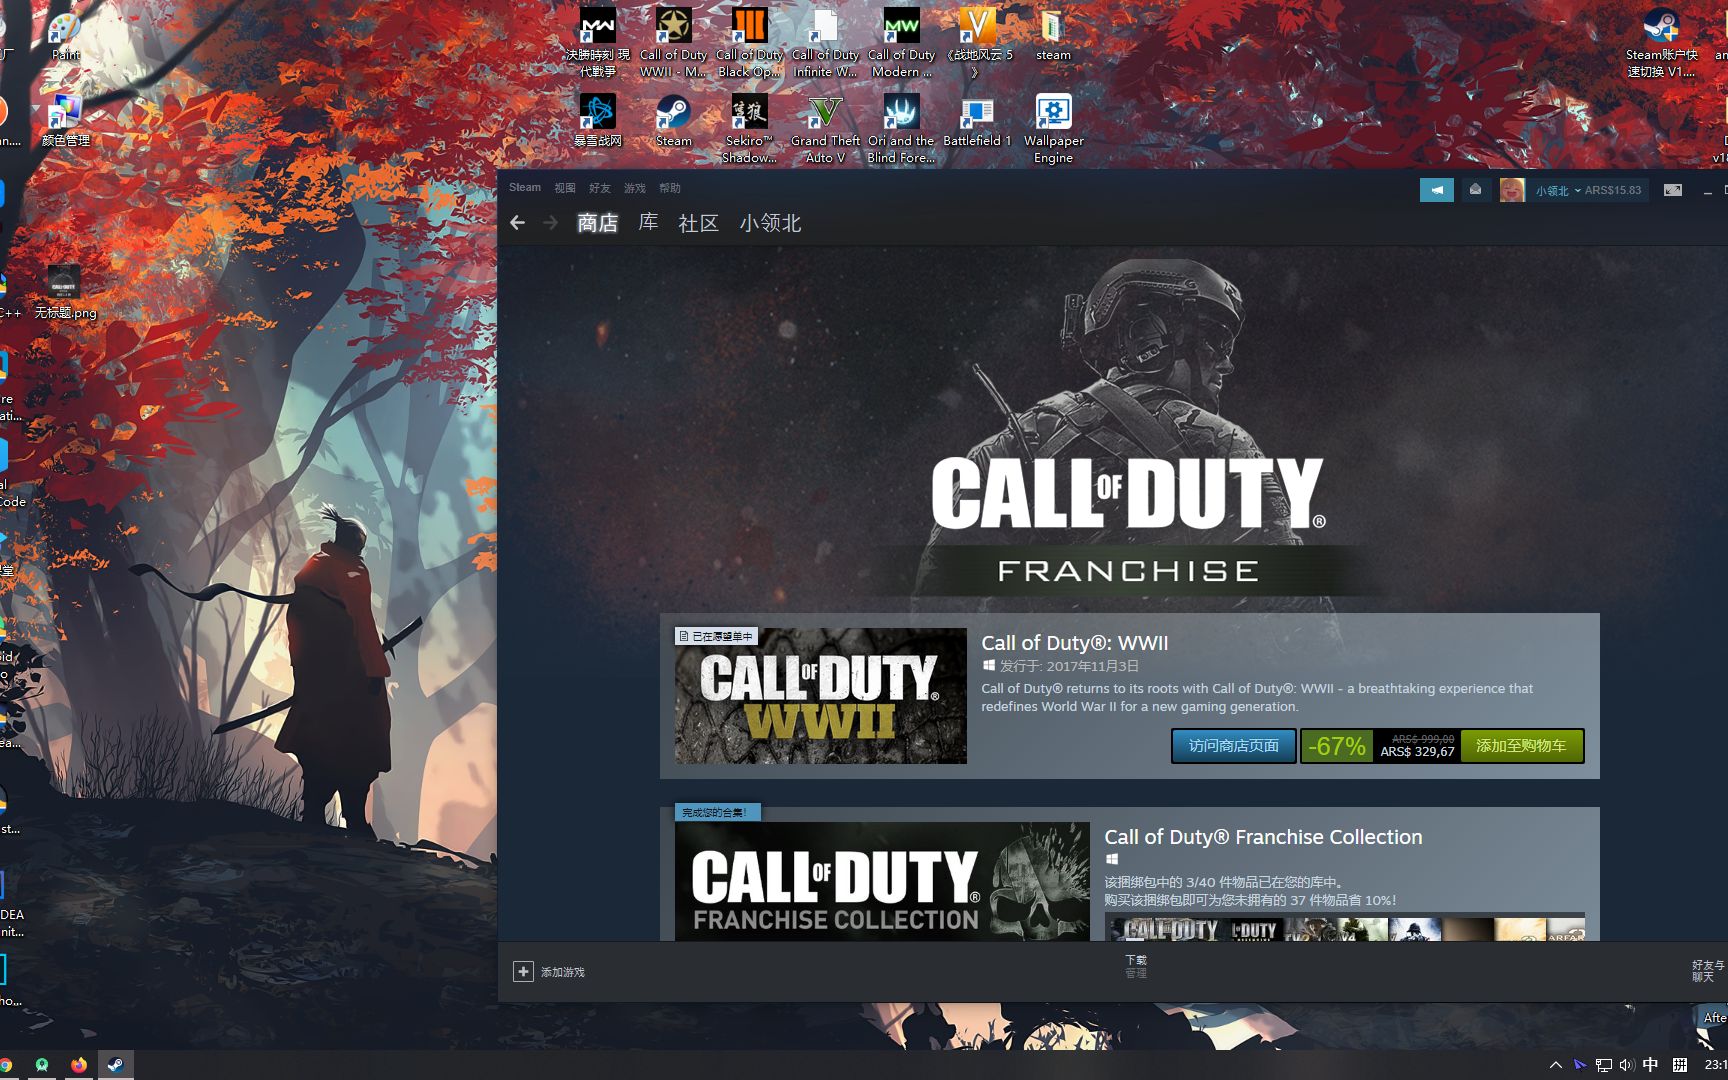Open 无标题.png file on desktop
Image resolution: width=1728 pixels, height=1080 pixels.
[x=65, y=292]
